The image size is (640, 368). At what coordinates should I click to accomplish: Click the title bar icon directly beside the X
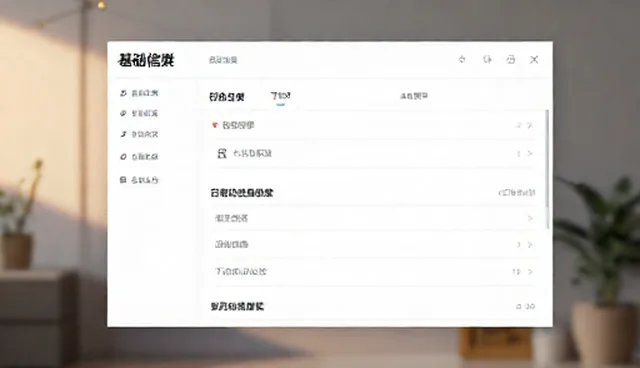(511, 60)
